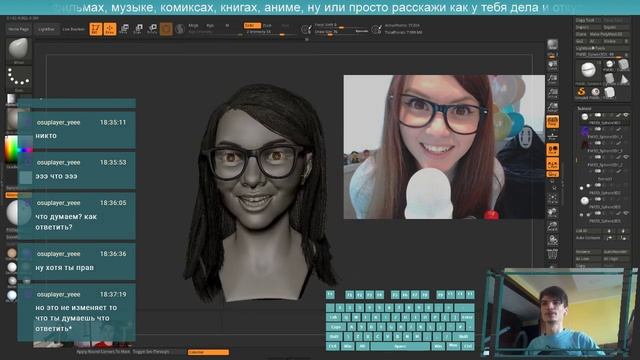Screen dimensions: 640x360
Task: Toggle the L.Sym button
Action: pos(553,164)
